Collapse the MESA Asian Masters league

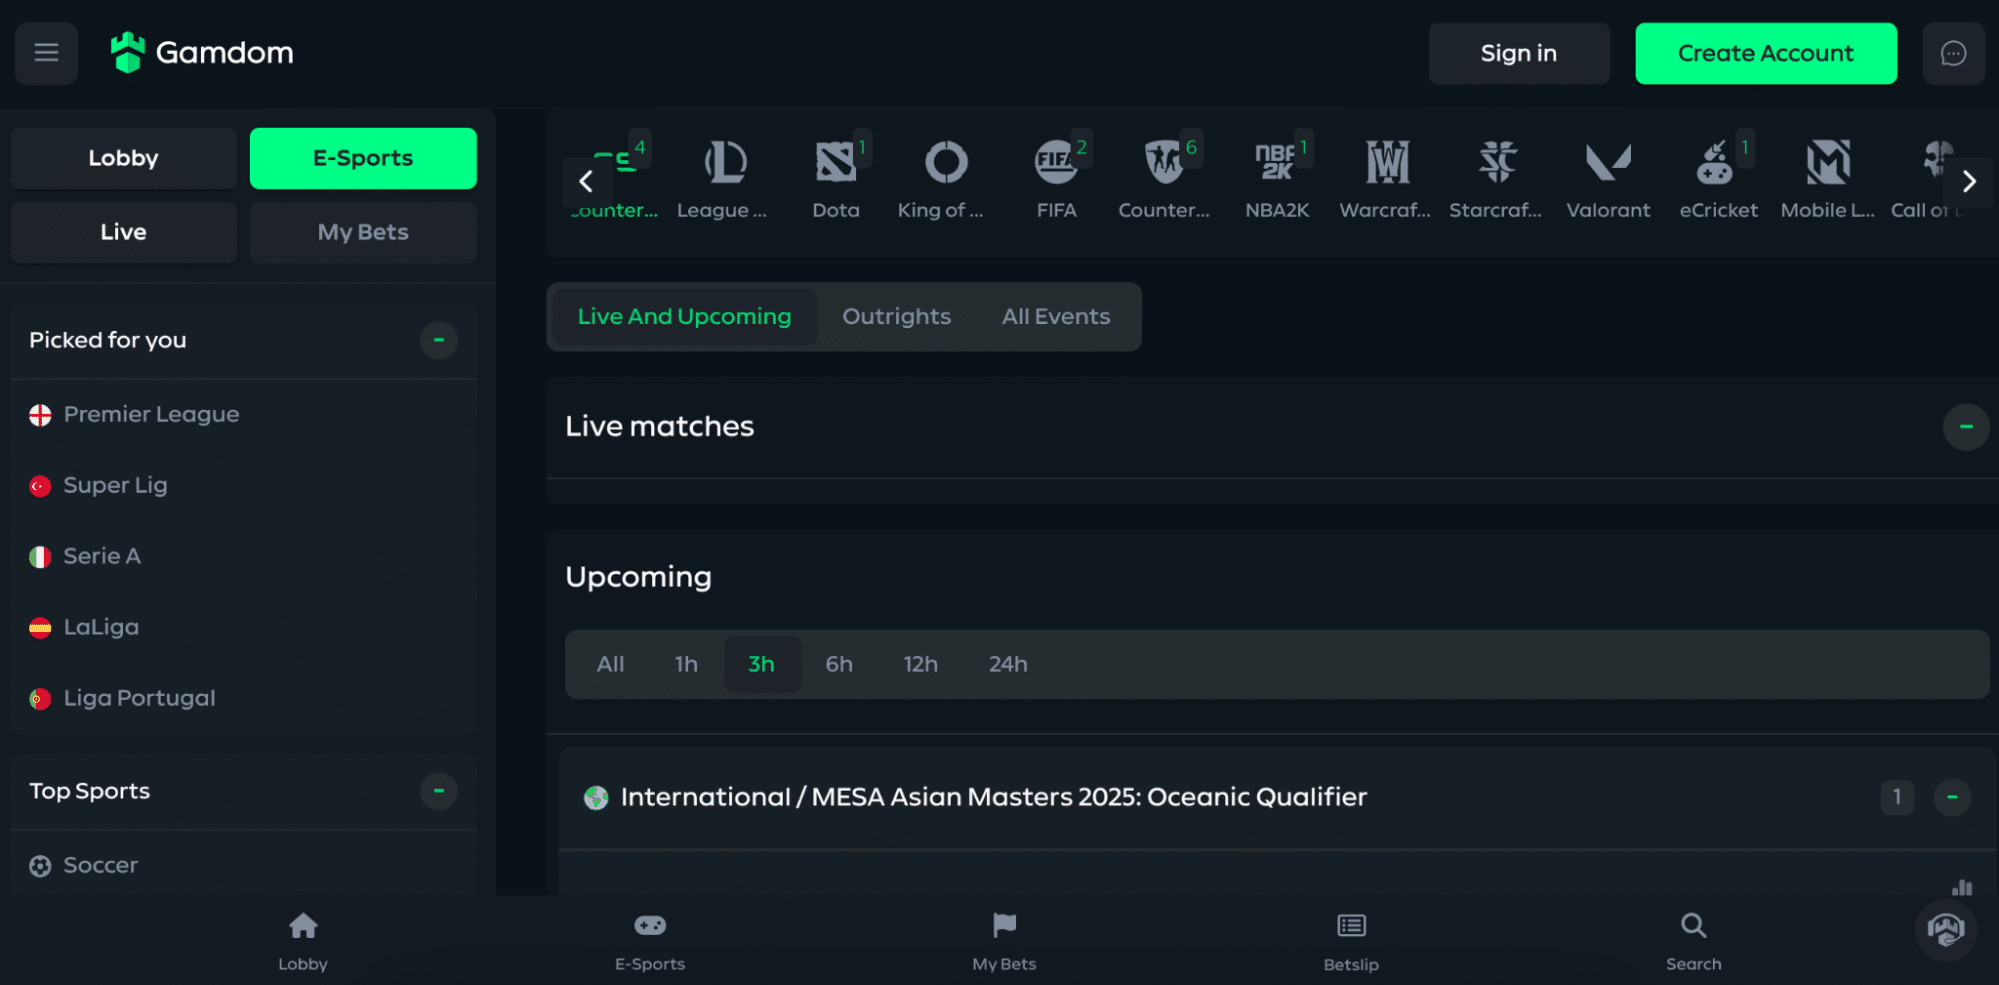click(x=1952, y=797)
